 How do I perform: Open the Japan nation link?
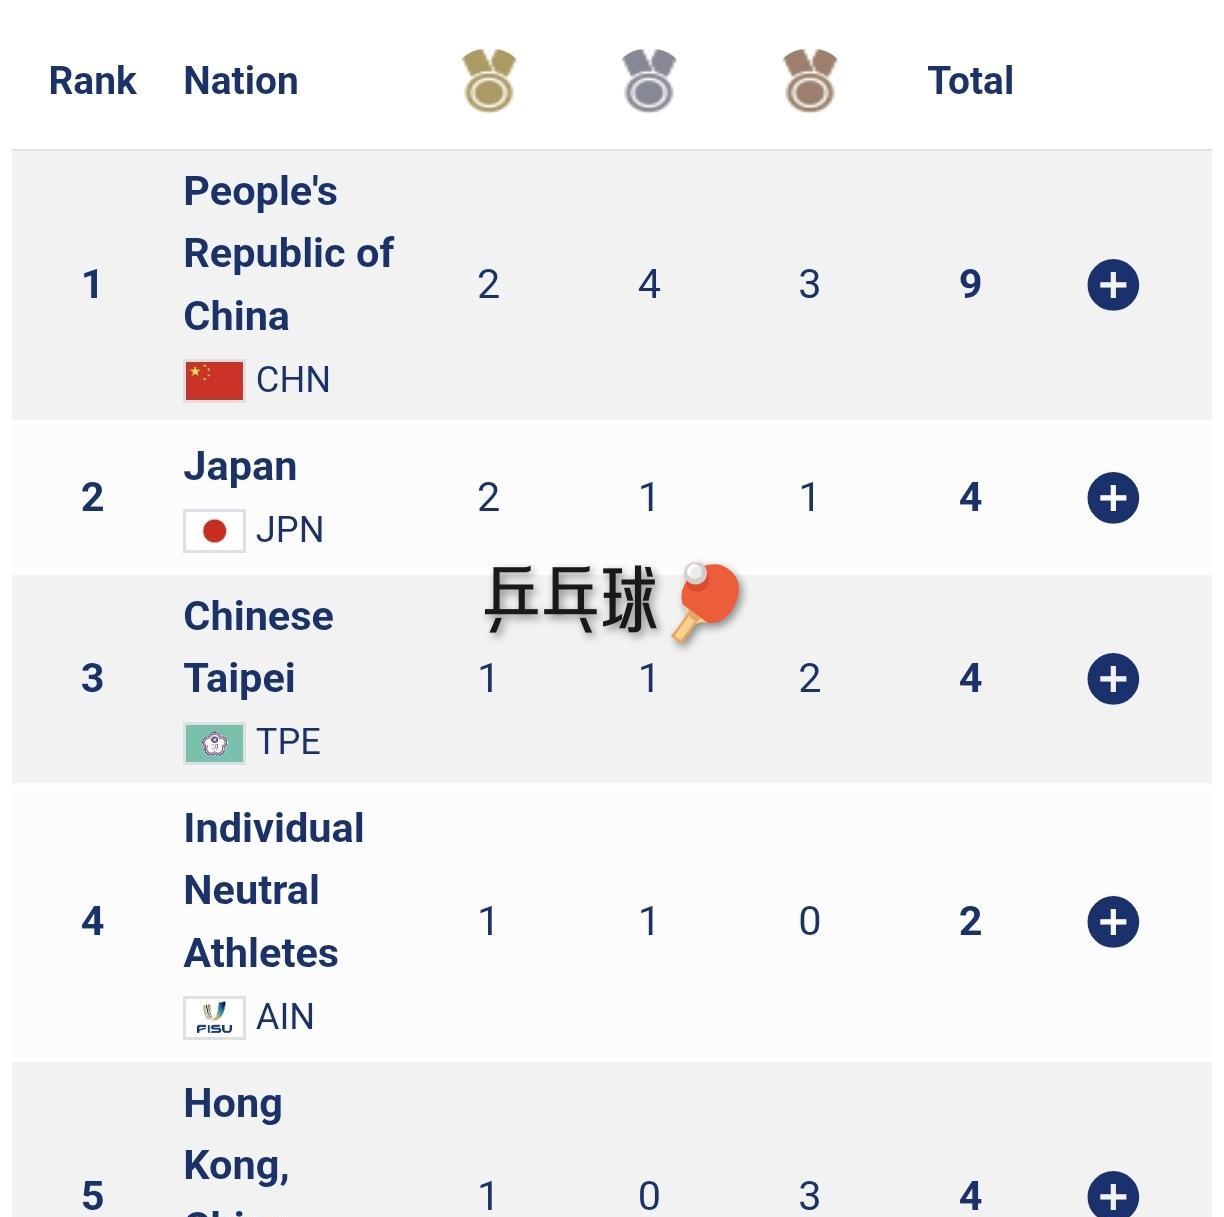click(240, 467)
